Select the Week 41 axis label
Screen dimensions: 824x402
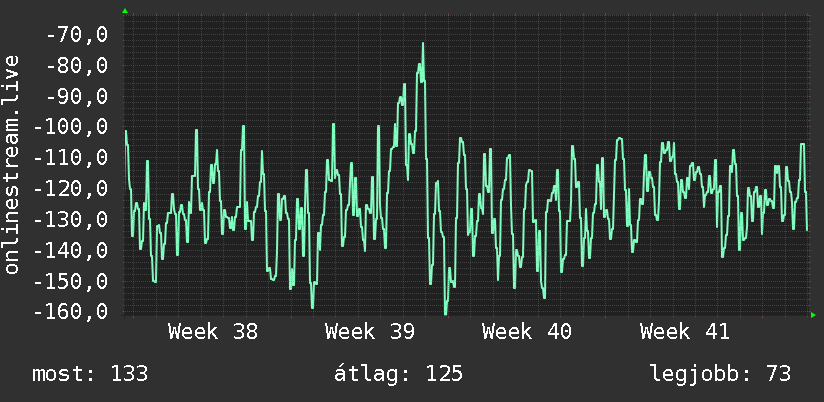pyautogui.click(x=685, y=332)
